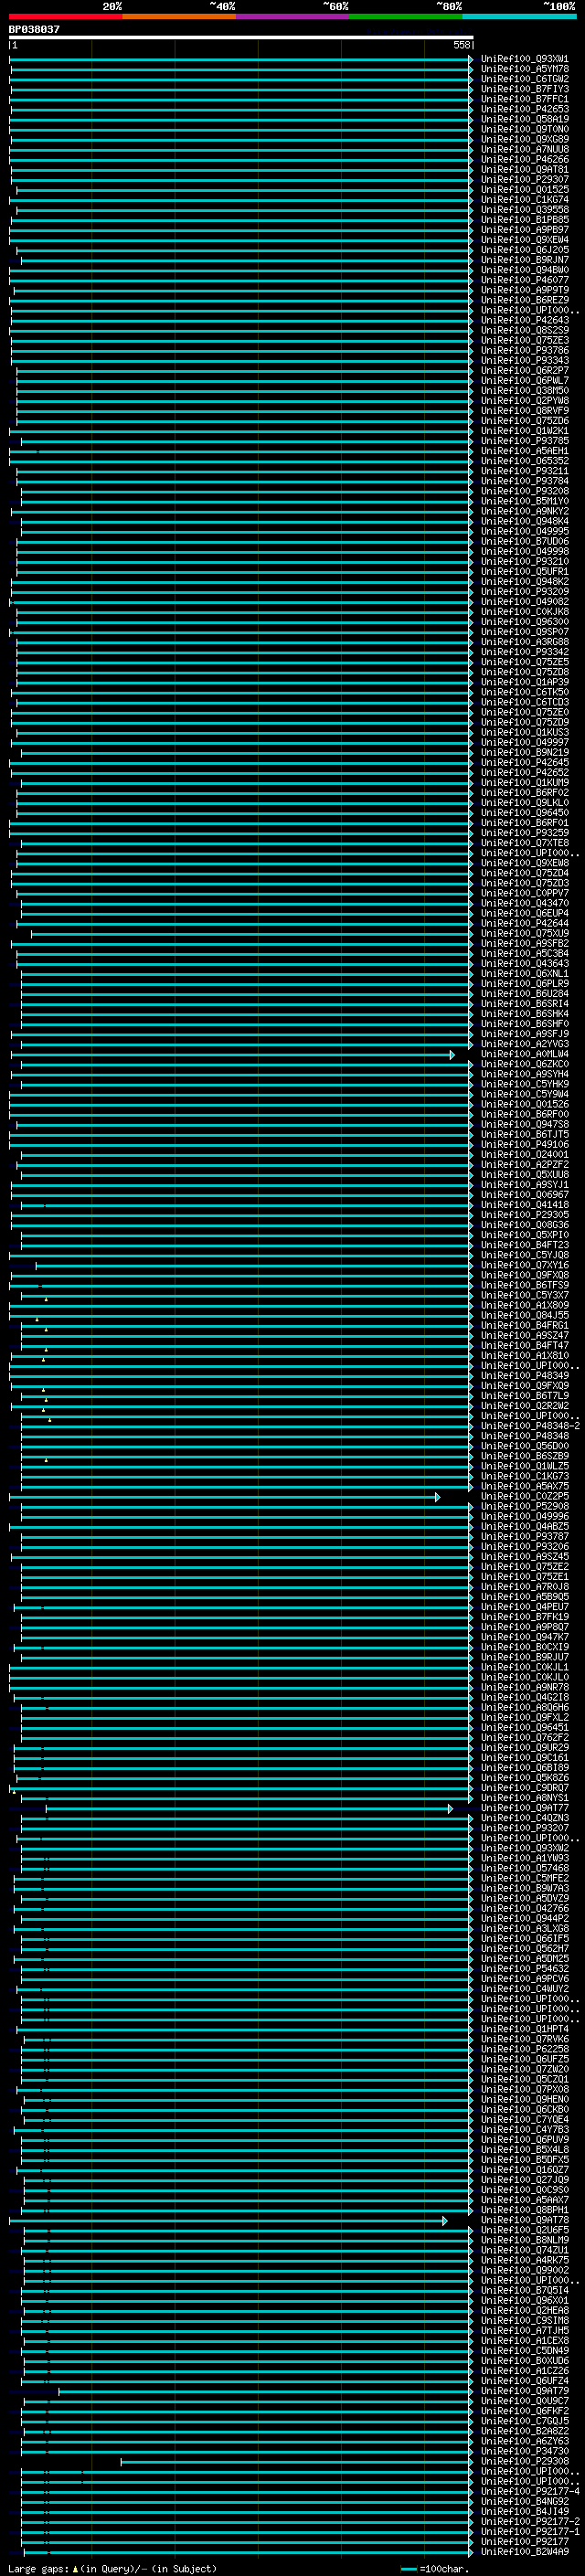Select the UniRef100_P46266 label
This screenshot has width=585, height=2576.
[525, 159]
